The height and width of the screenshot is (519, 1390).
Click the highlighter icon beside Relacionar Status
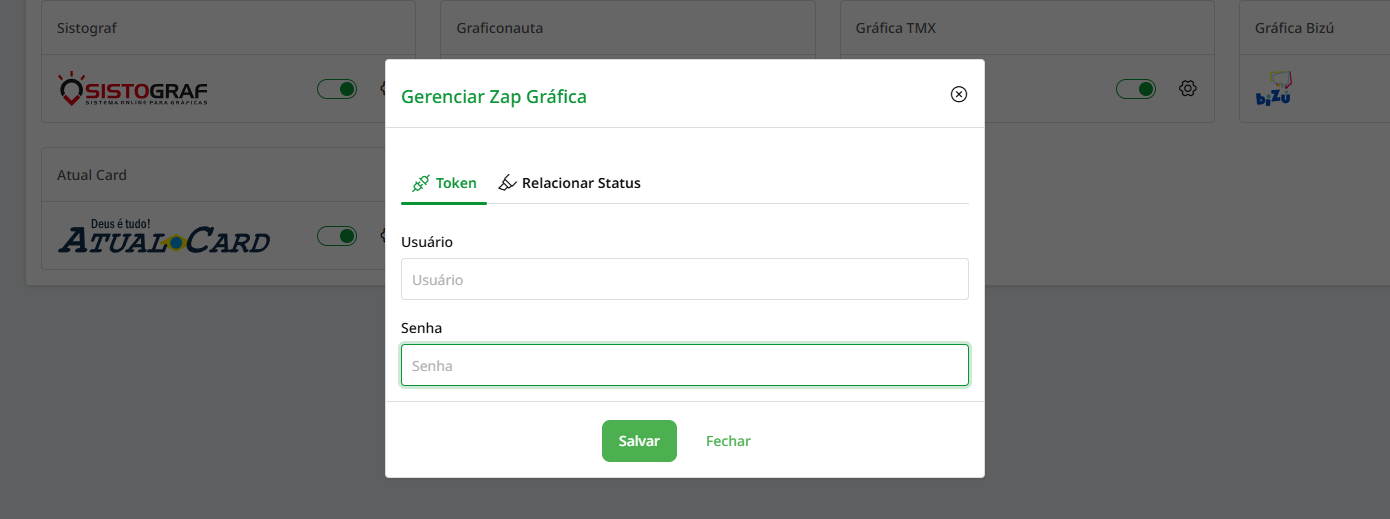pos(507,183)
